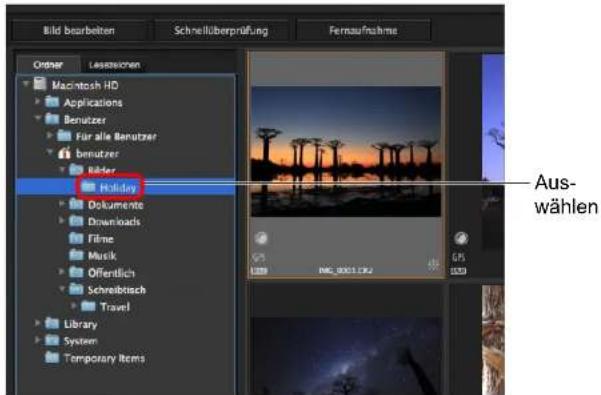Click the Holiday folder icon
This screenshot has height=395, width=601.
88,187
